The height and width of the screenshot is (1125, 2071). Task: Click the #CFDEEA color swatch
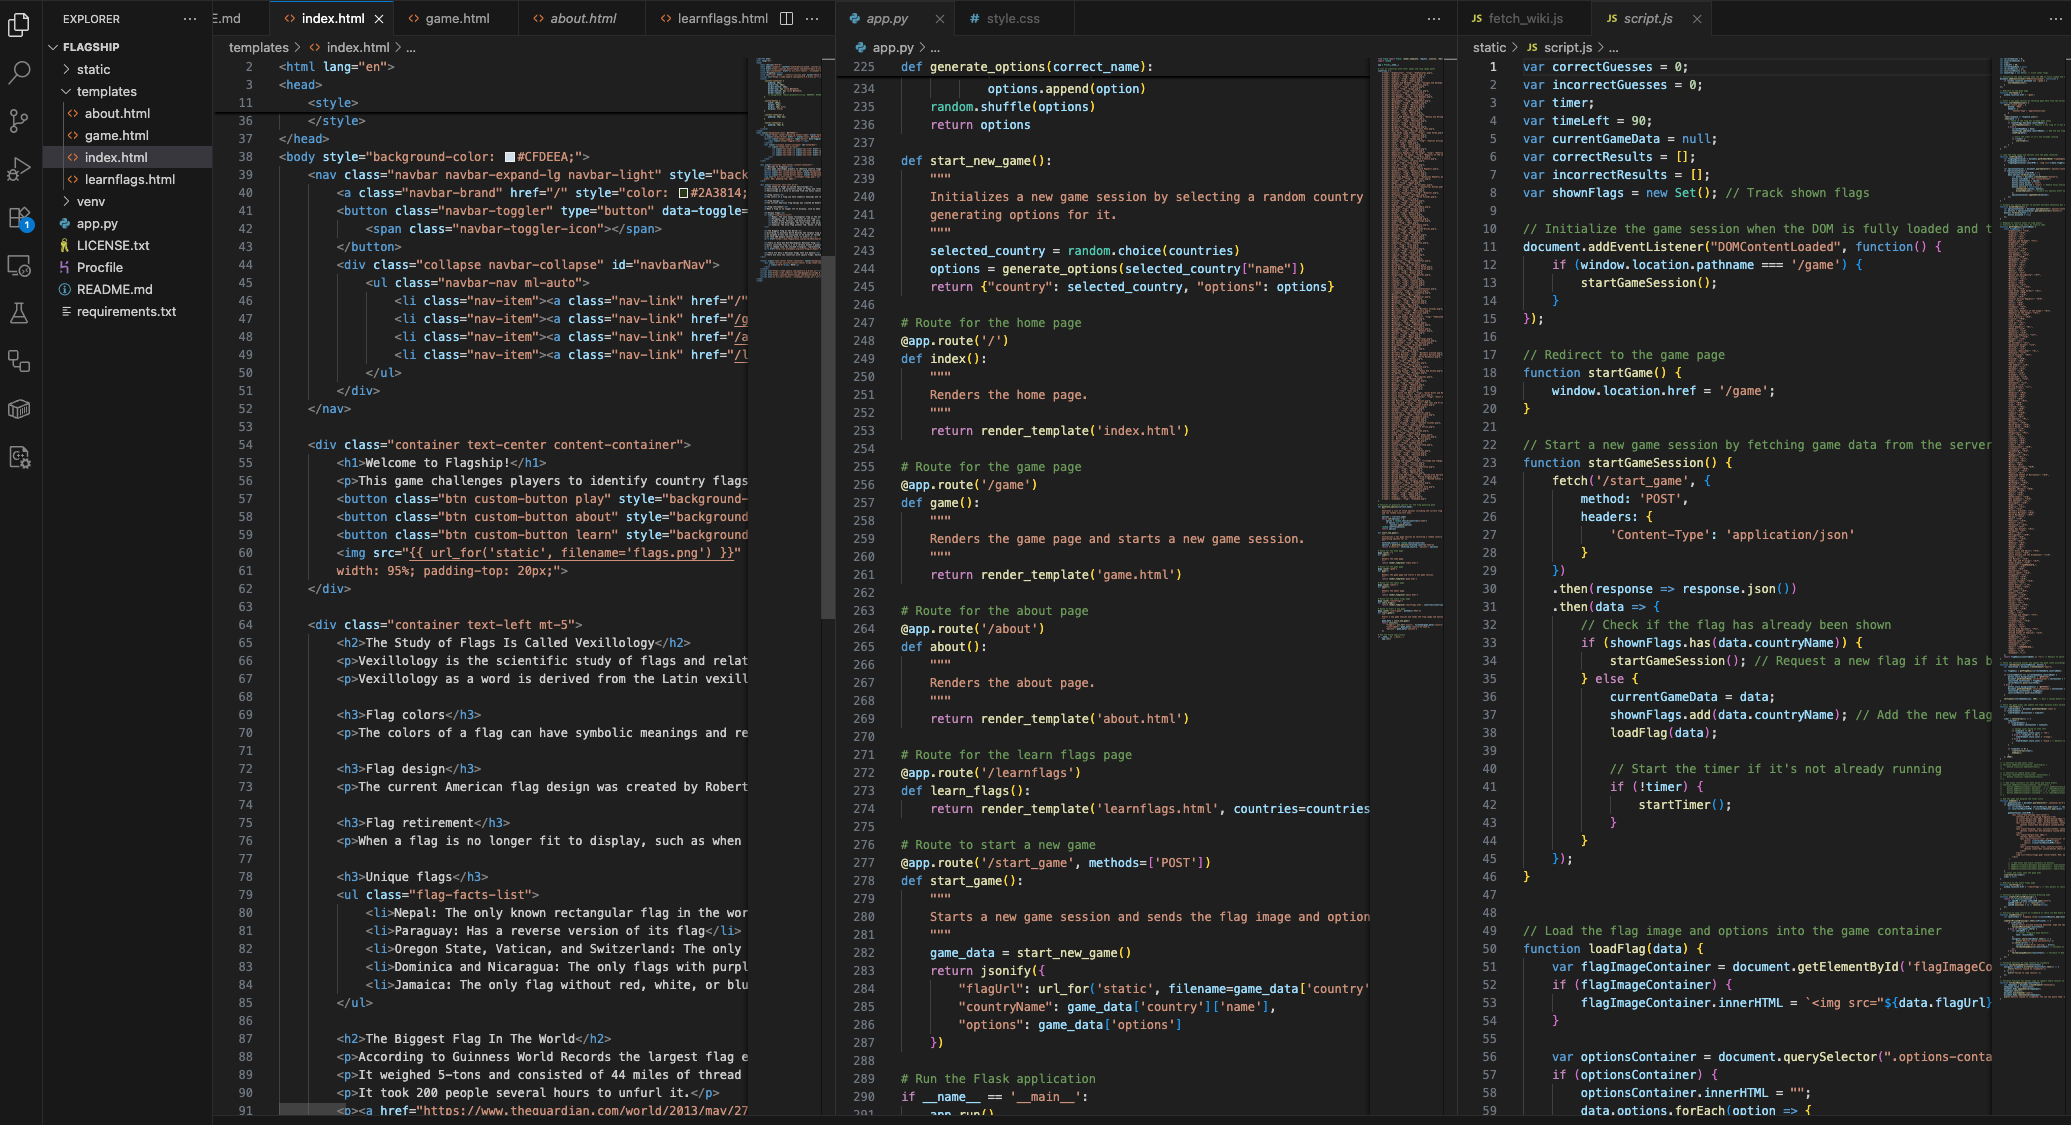tap(510, 157)
